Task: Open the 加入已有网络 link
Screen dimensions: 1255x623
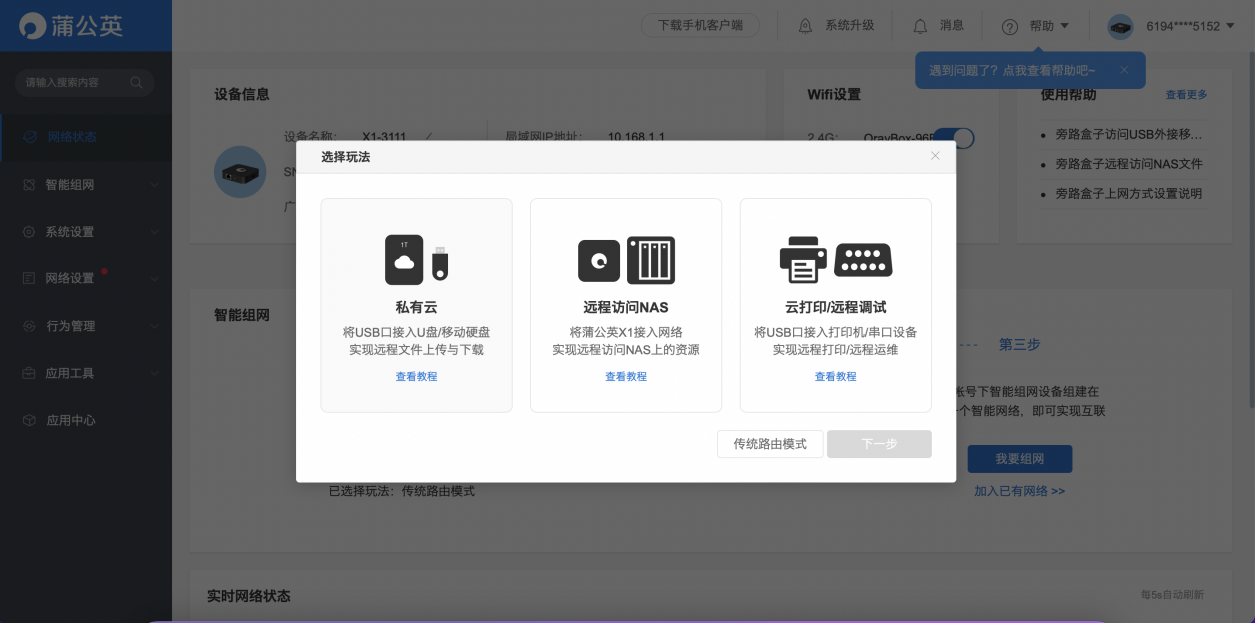Action: coord(1019,490)
